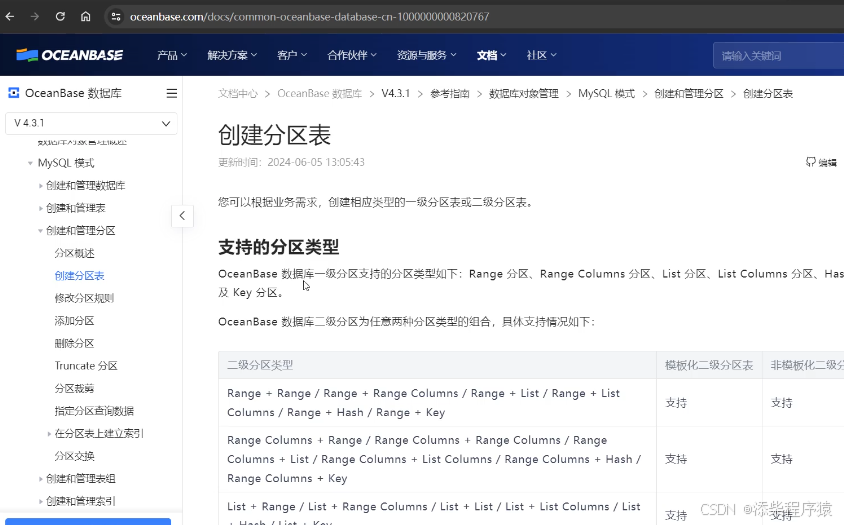The height and width of the screenshot is (525, 844).
Task: Expand 创建和管理表组 tree node
Action: coord(40,479)
